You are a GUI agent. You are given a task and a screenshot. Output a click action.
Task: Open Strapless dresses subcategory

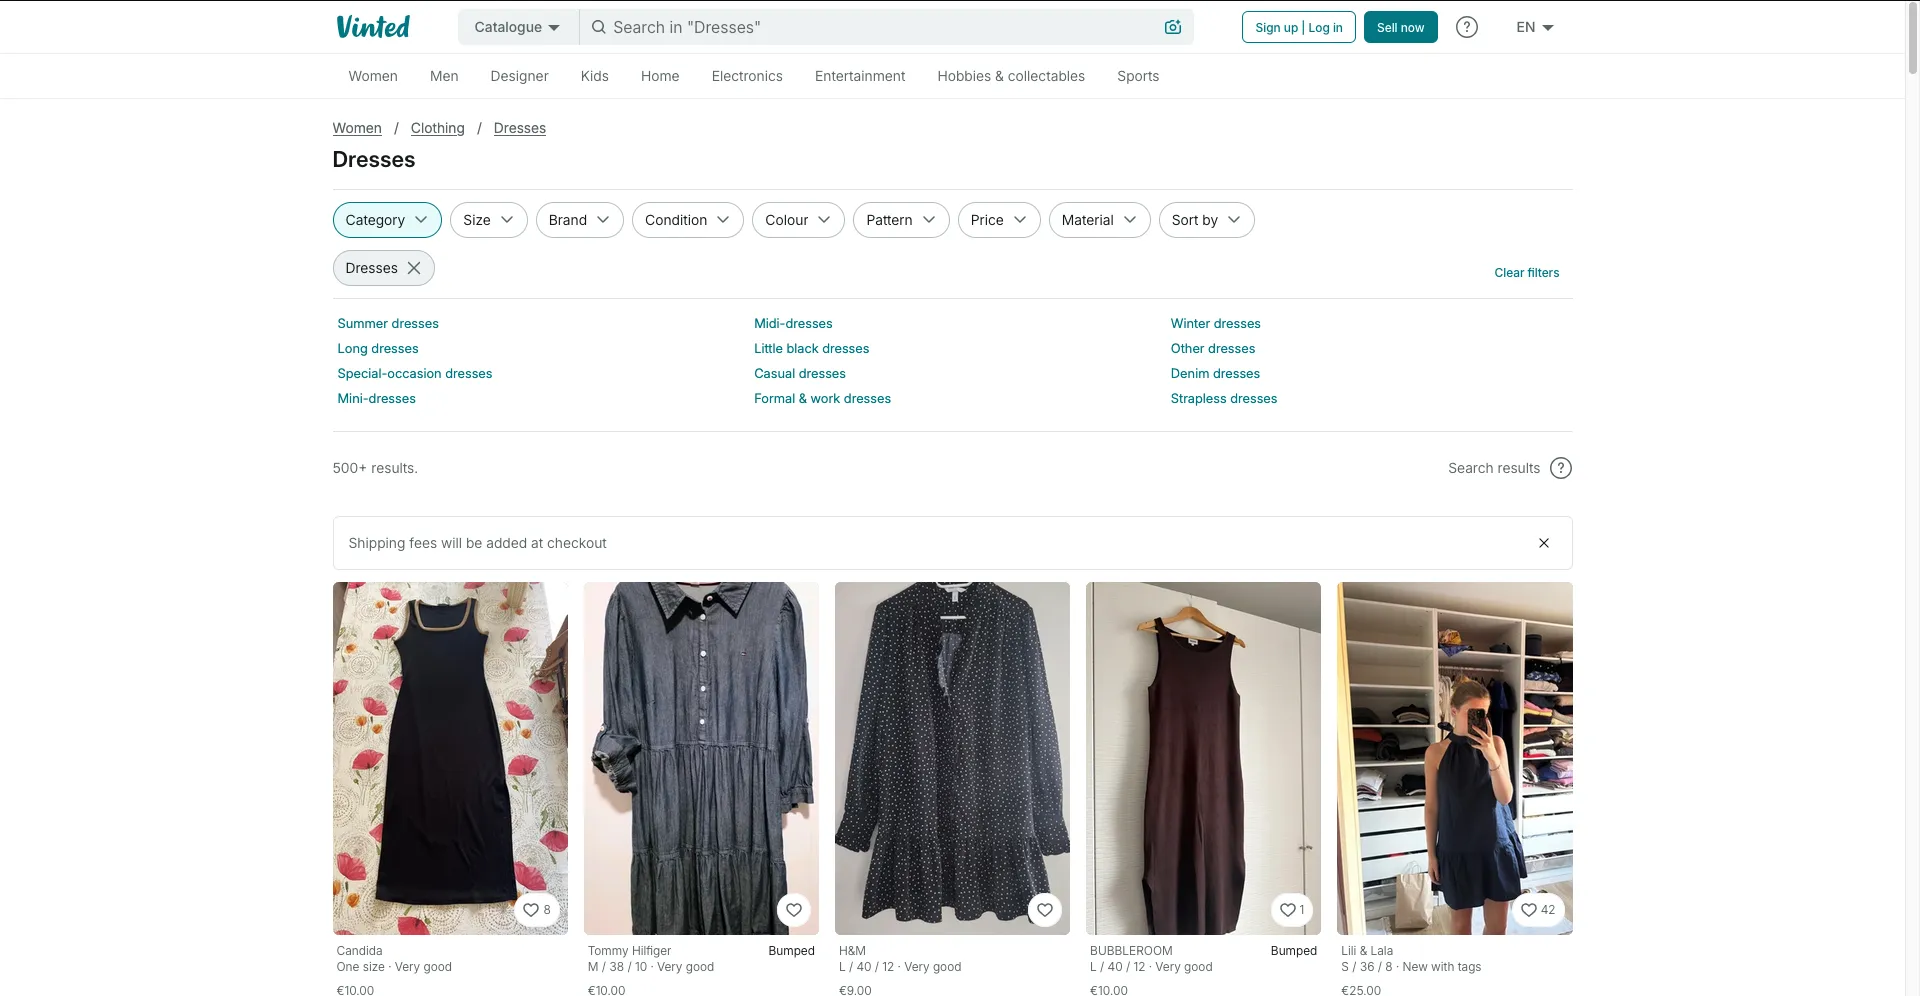pyautogui.click(x=1224, y=399)
